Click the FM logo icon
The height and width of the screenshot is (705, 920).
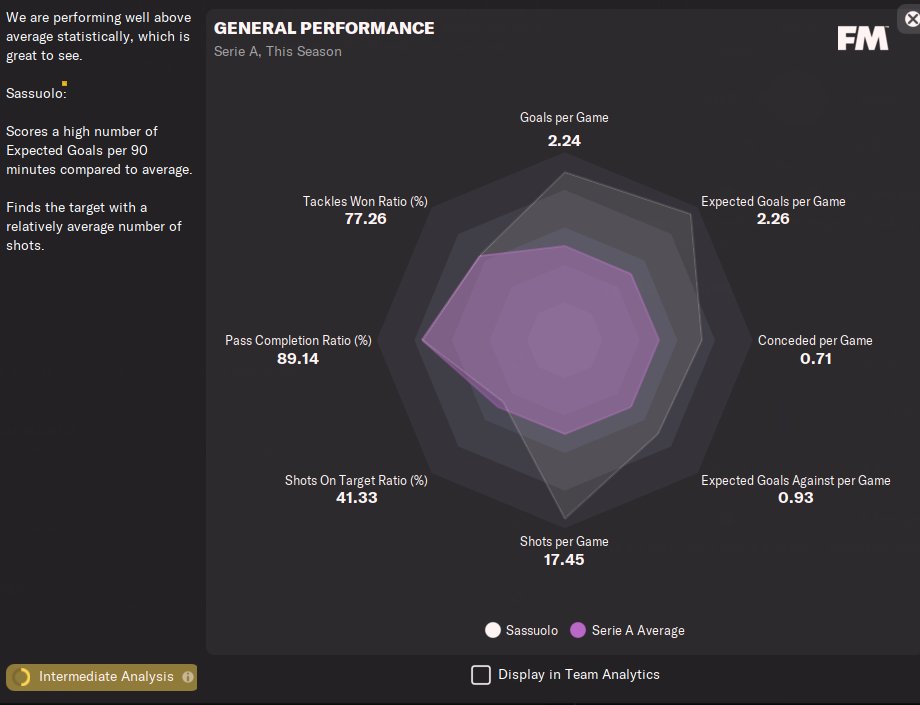[863, 38]
